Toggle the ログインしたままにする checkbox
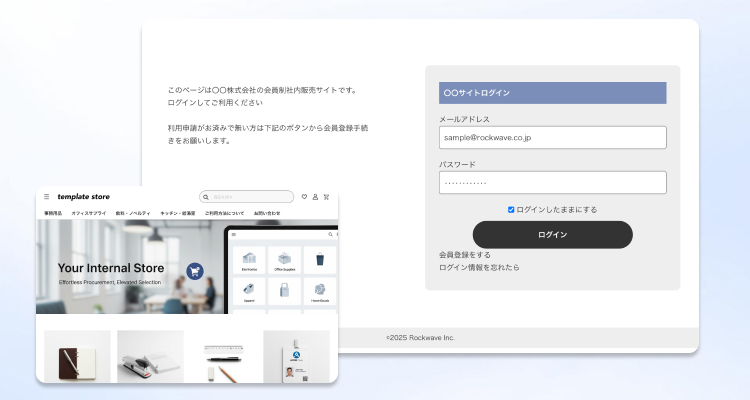750x400 pixels. 511,210
